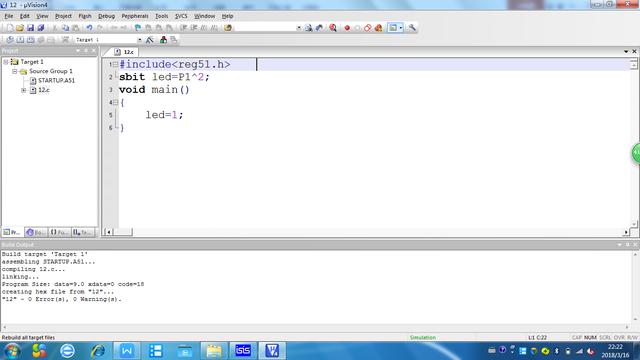The image size is (640, 360).
Task: Create a new file with the toolbar icon
Action: pyautogui.click(x=10, y=28)
